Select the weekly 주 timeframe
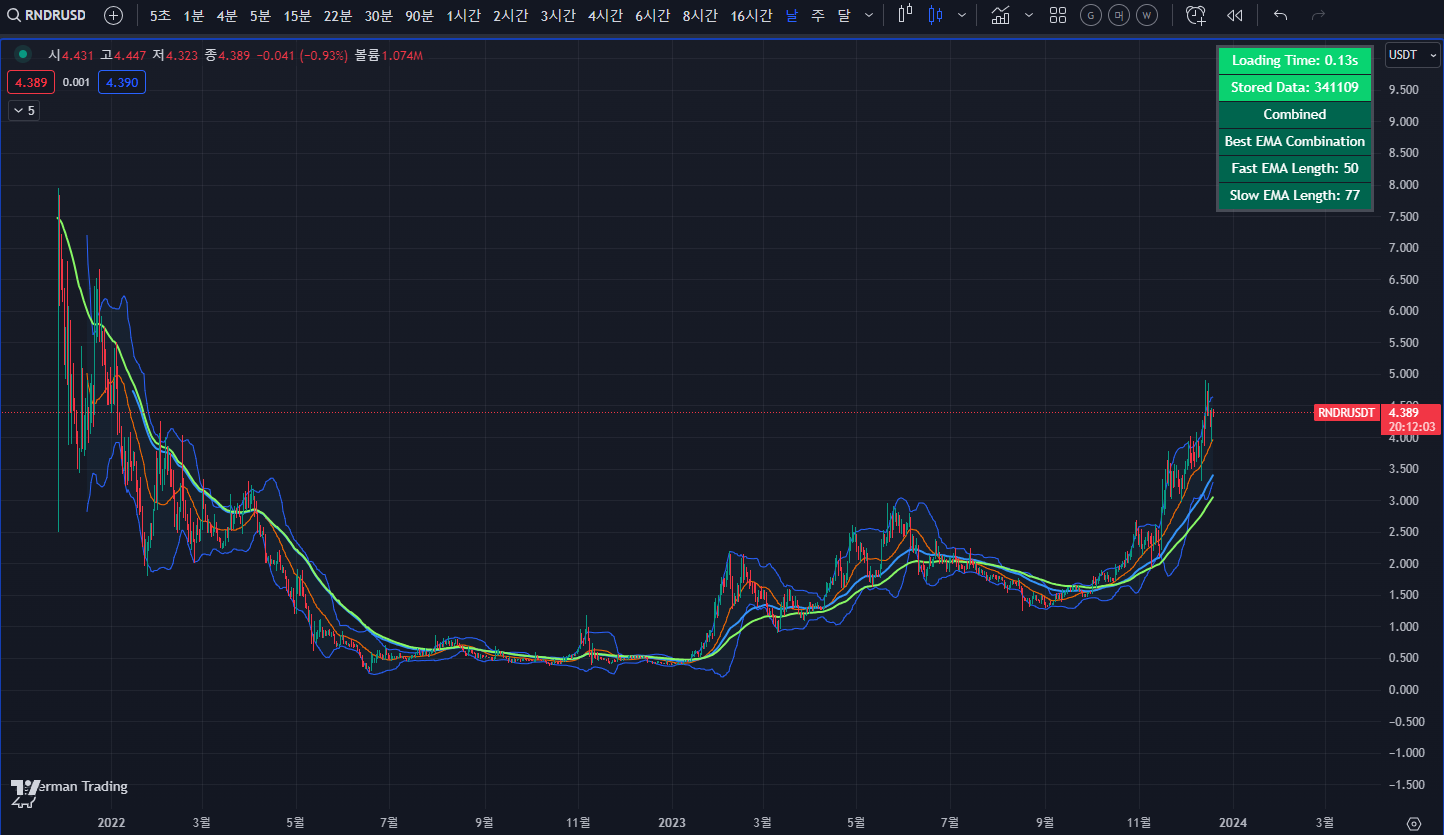The image size is (1444, 835). [818, 15]
